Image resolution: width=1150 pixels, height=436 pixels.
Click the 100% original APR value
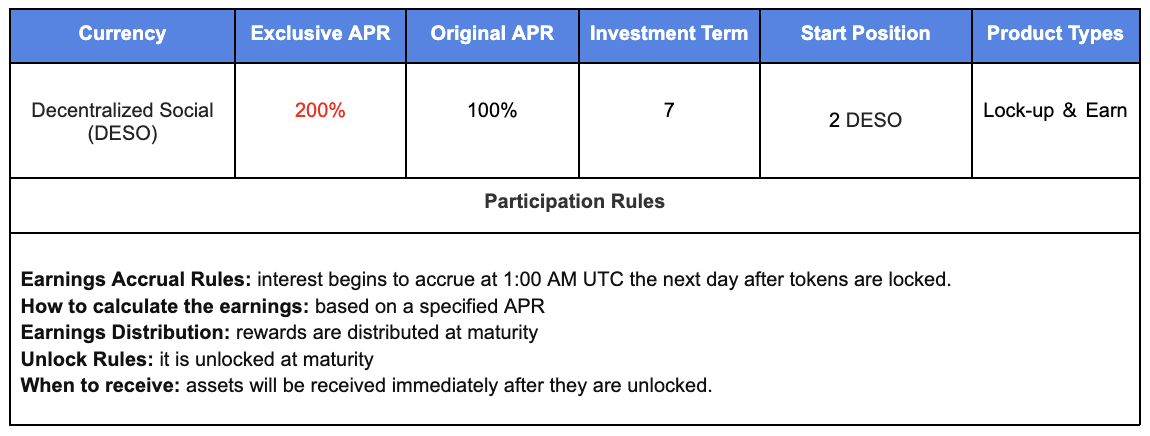point(492,110)
